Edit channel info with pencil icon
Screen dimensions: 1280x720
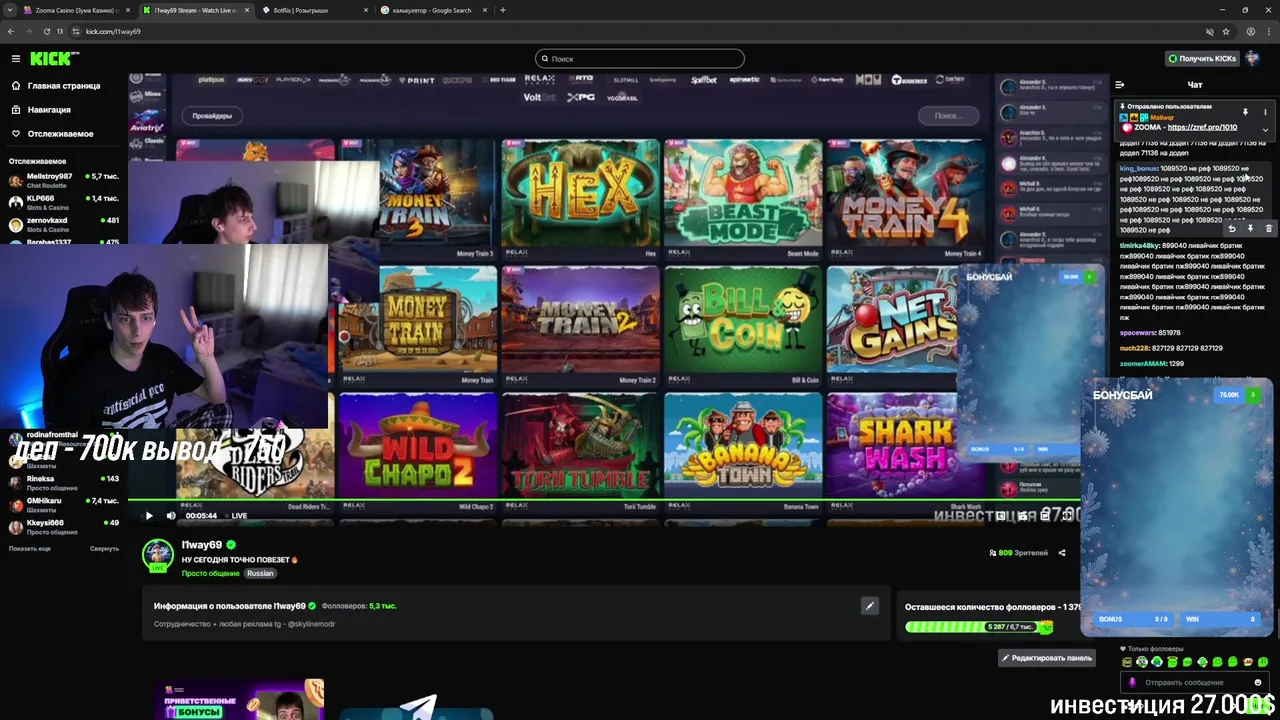click(869, 606)
